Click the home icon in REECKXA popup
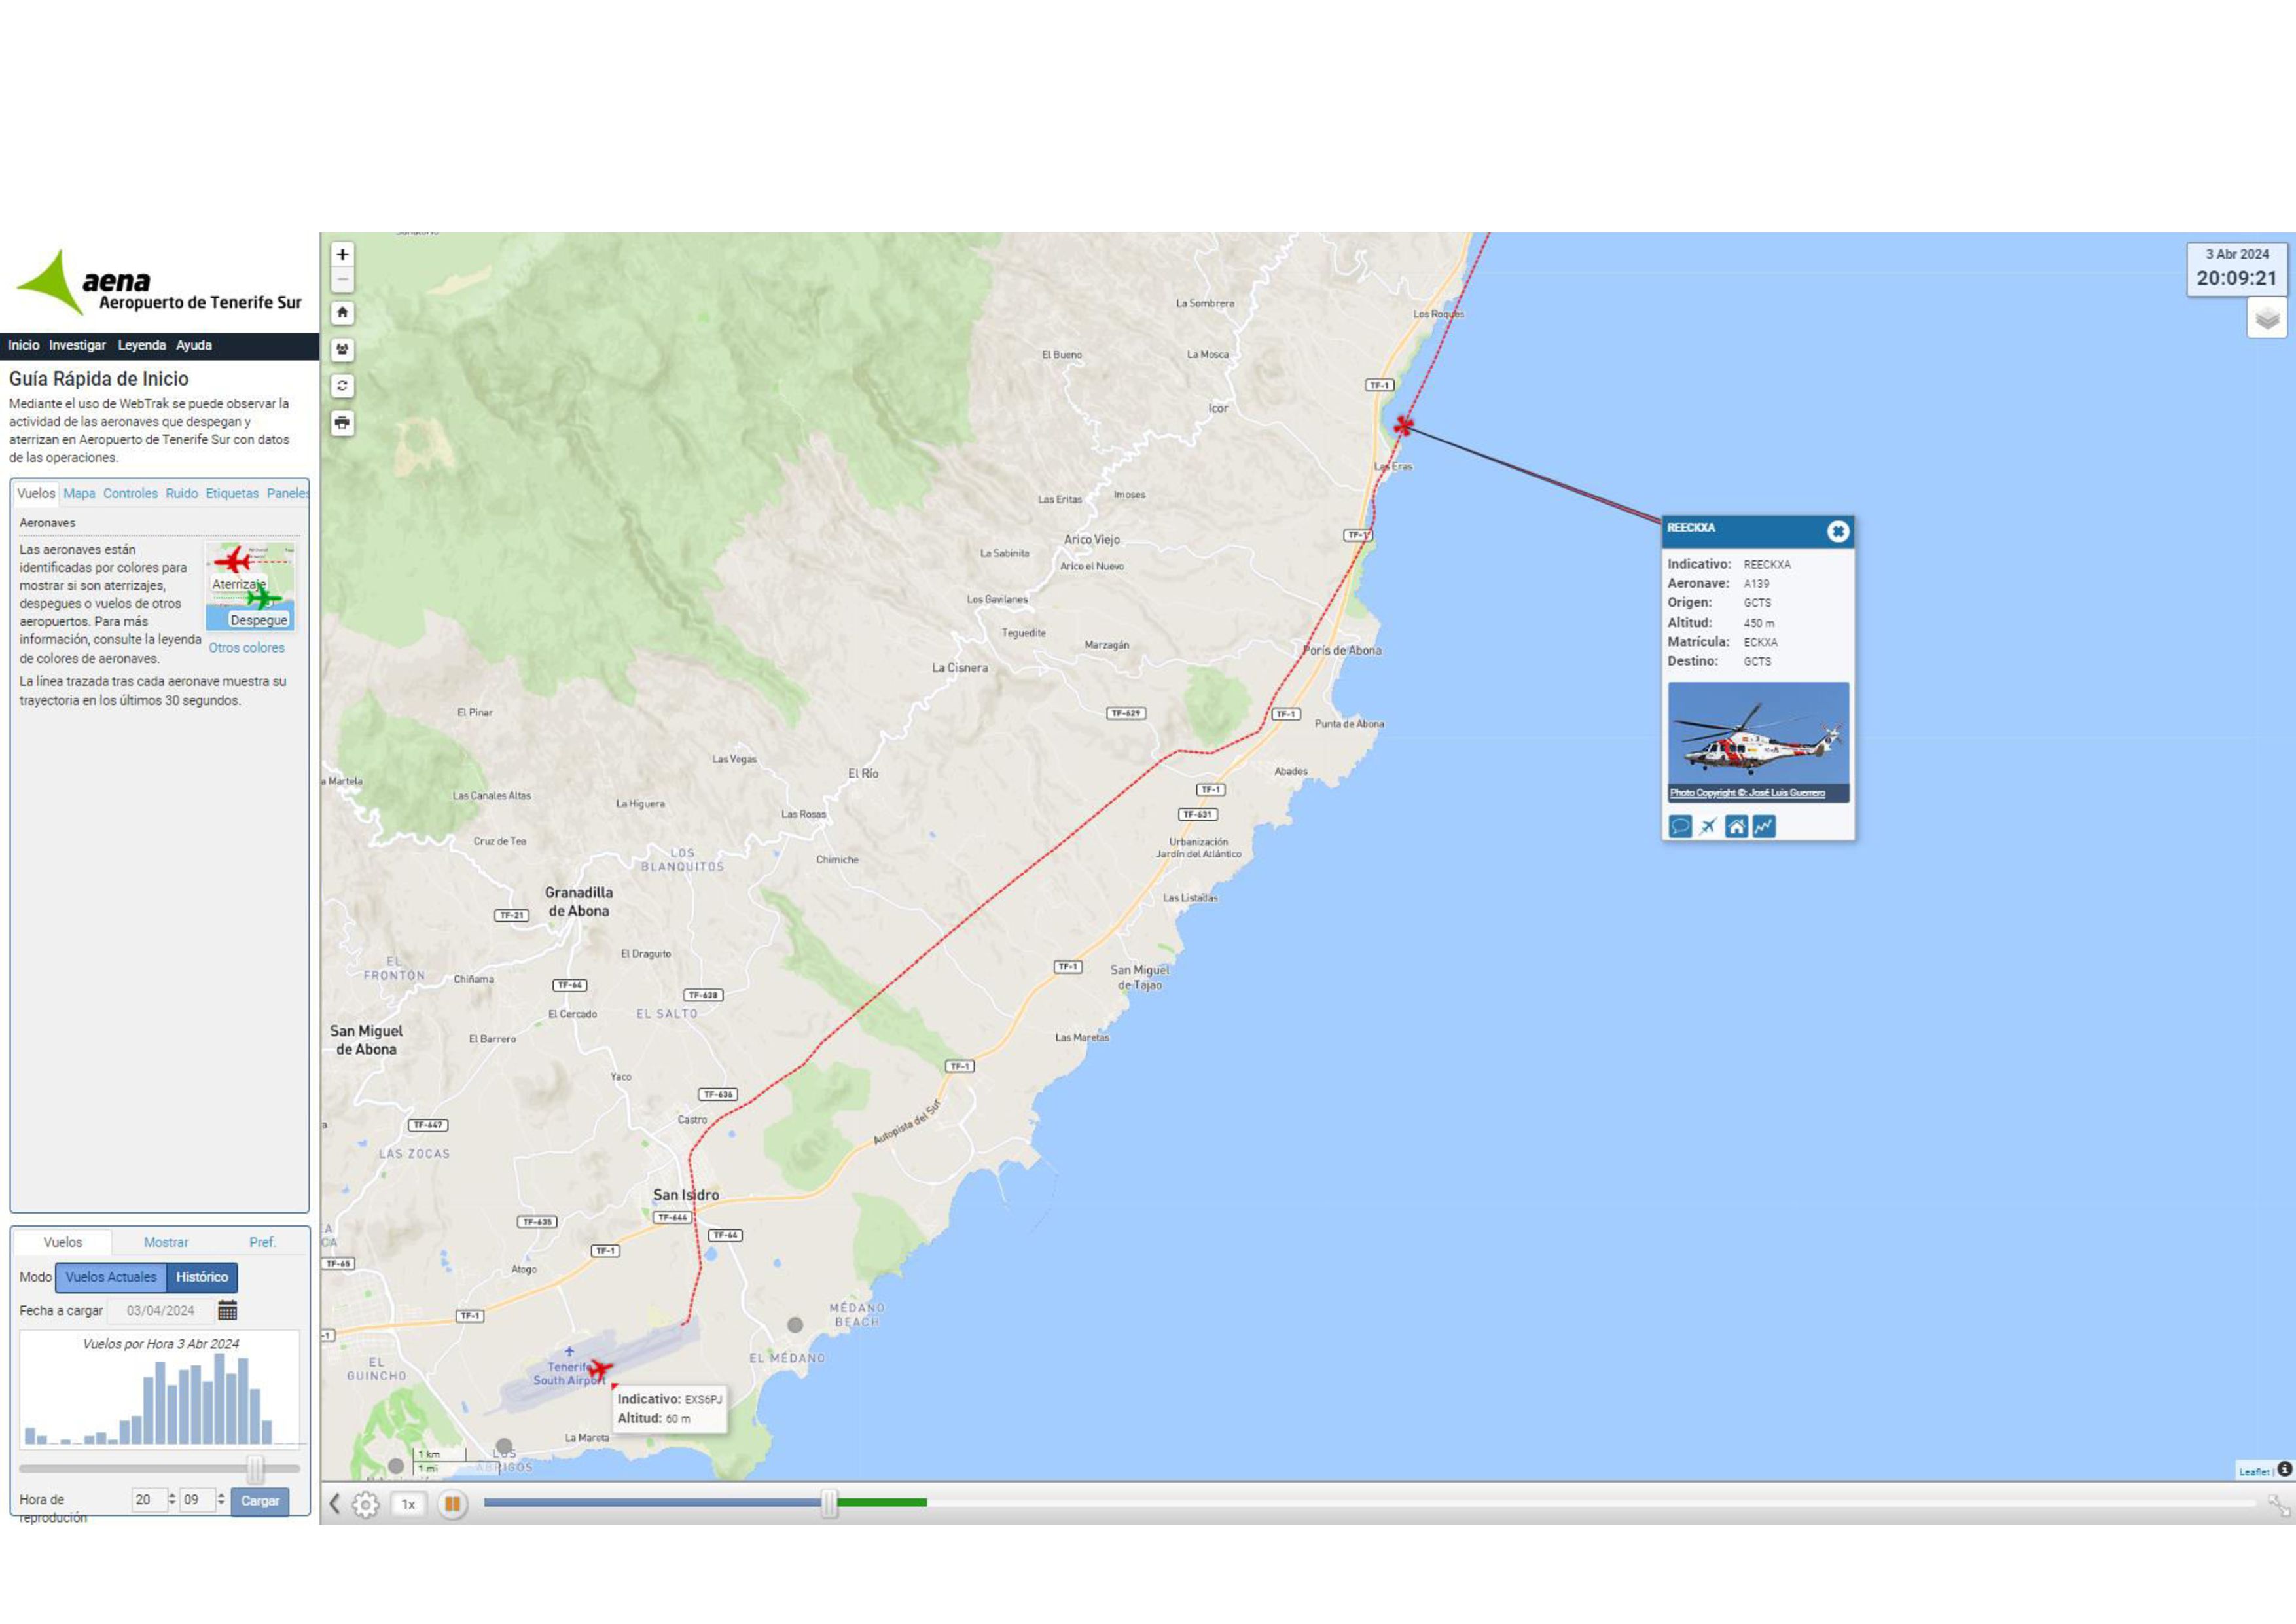 click(1736, 826)
